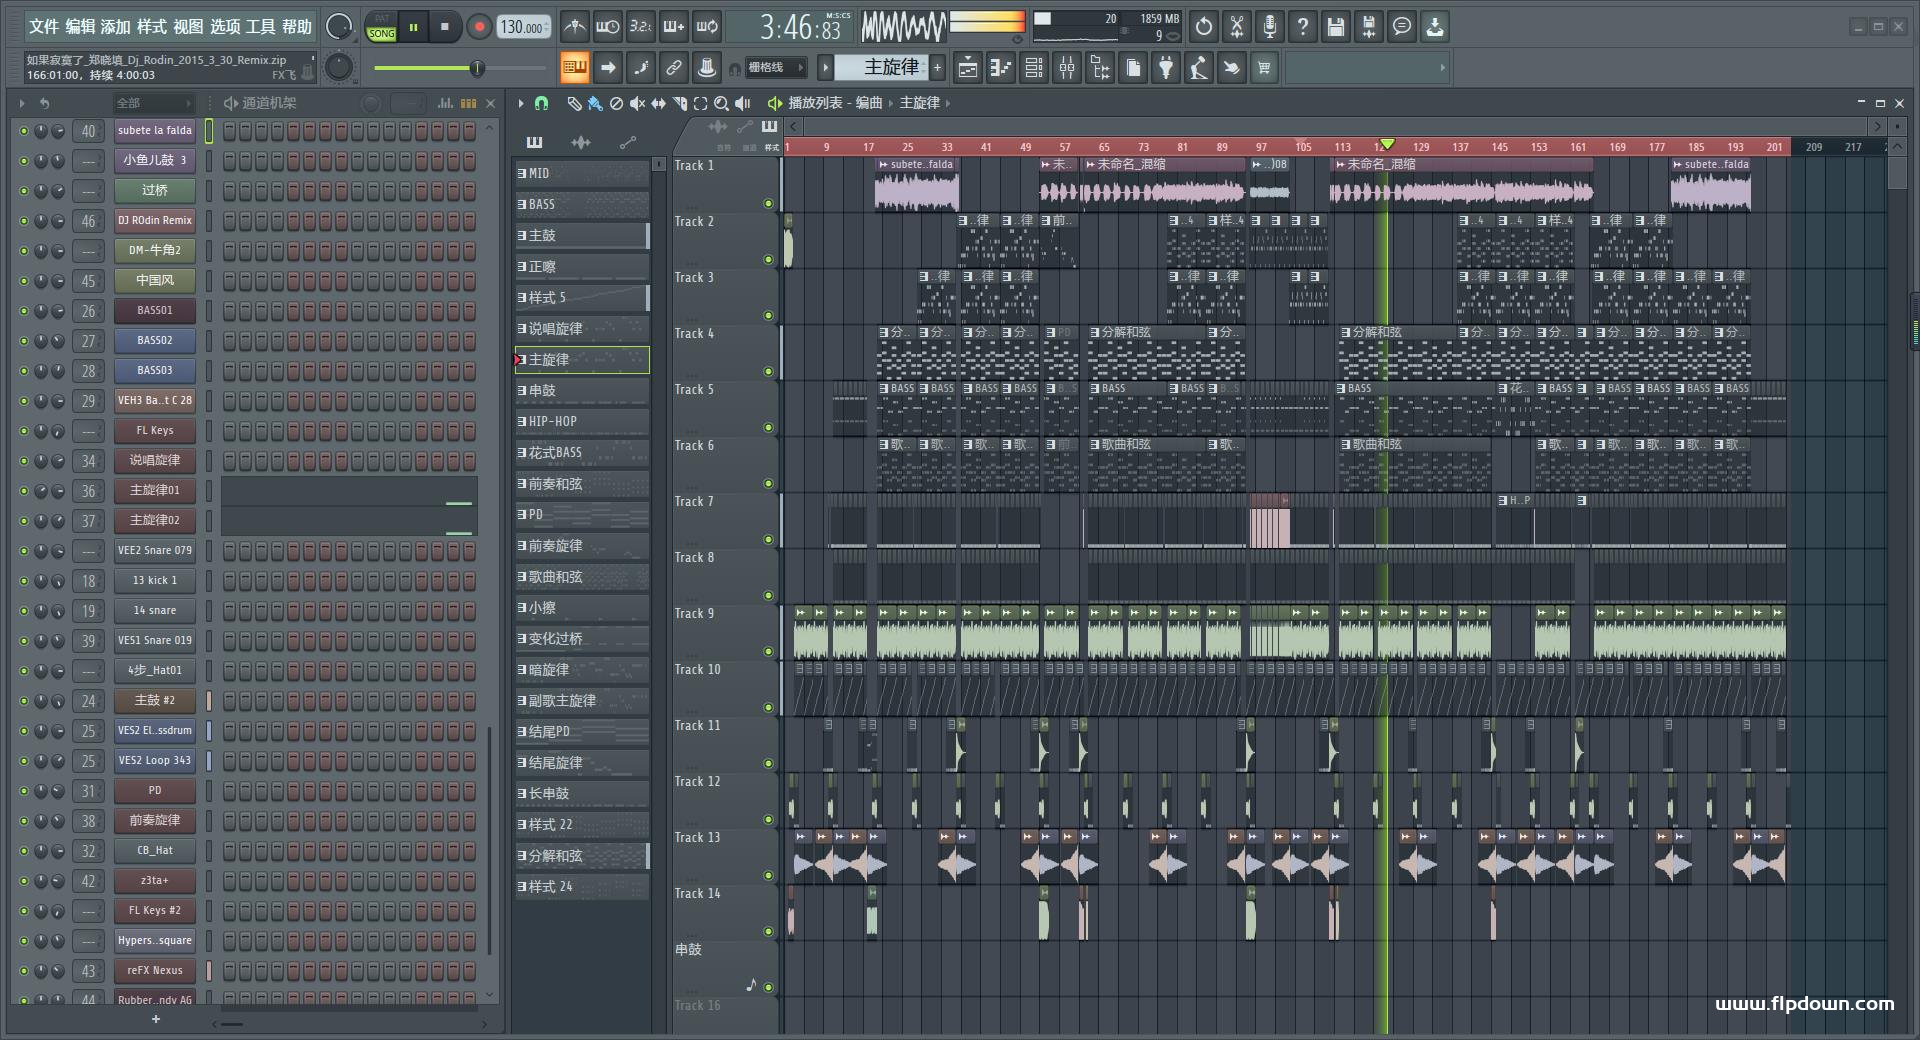The height and width of the screenshot is (1040, 1920).
Task: Open the playlist options menu arrow
Action: point(521,103)
